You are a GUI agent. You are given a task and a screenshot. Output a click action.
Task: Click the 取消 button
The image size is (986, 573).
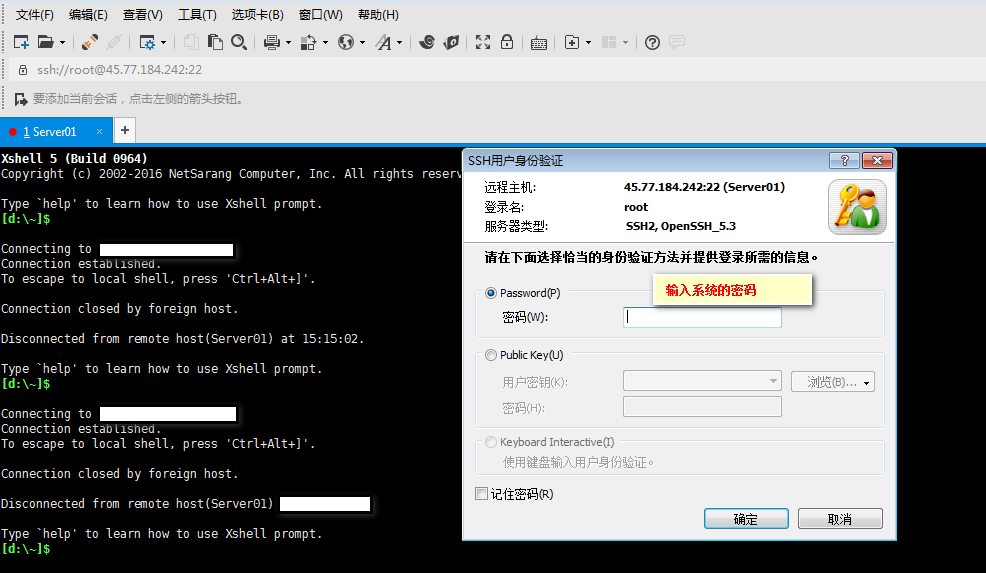coord(840,519)
